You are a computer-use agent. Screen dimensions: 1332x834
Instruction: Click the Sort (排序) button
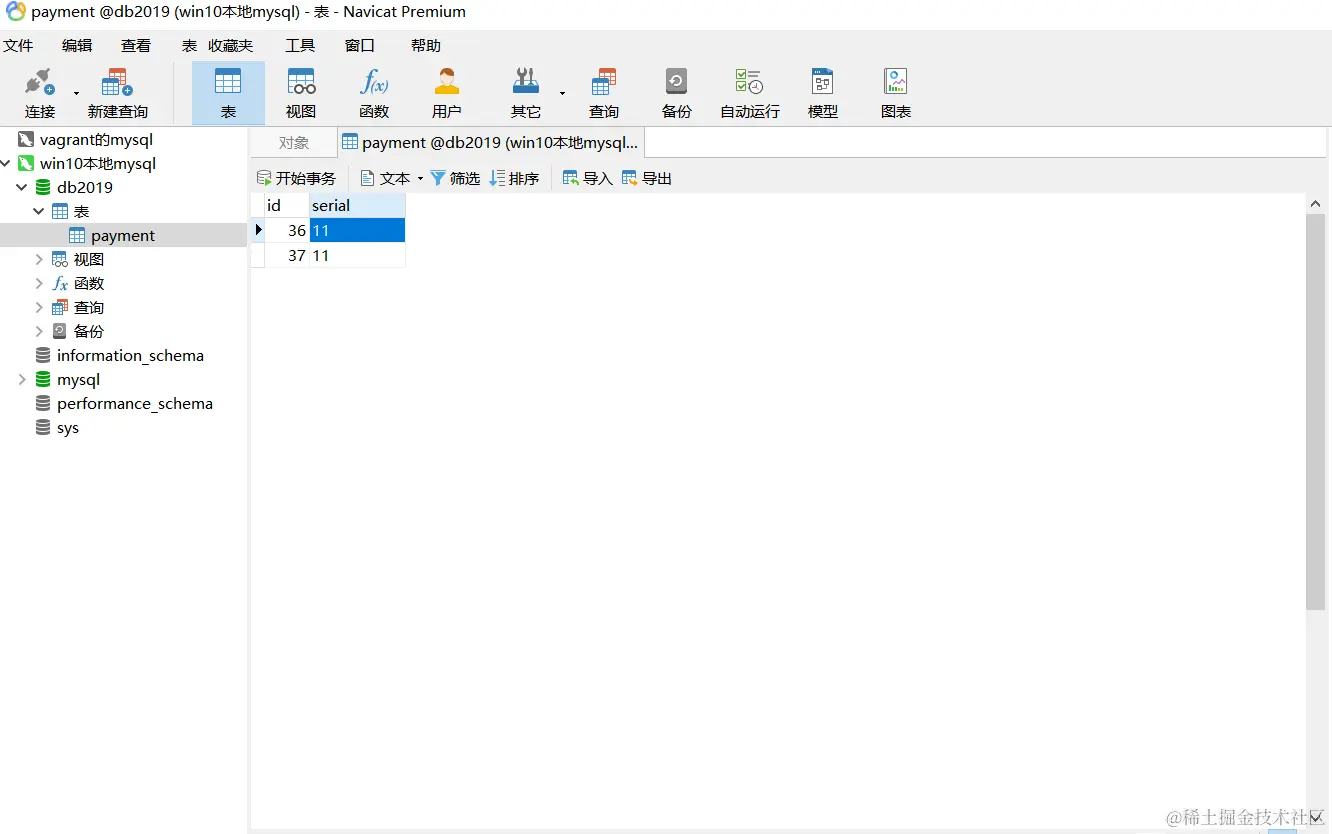pyautogui.click(x=514, y=178)
